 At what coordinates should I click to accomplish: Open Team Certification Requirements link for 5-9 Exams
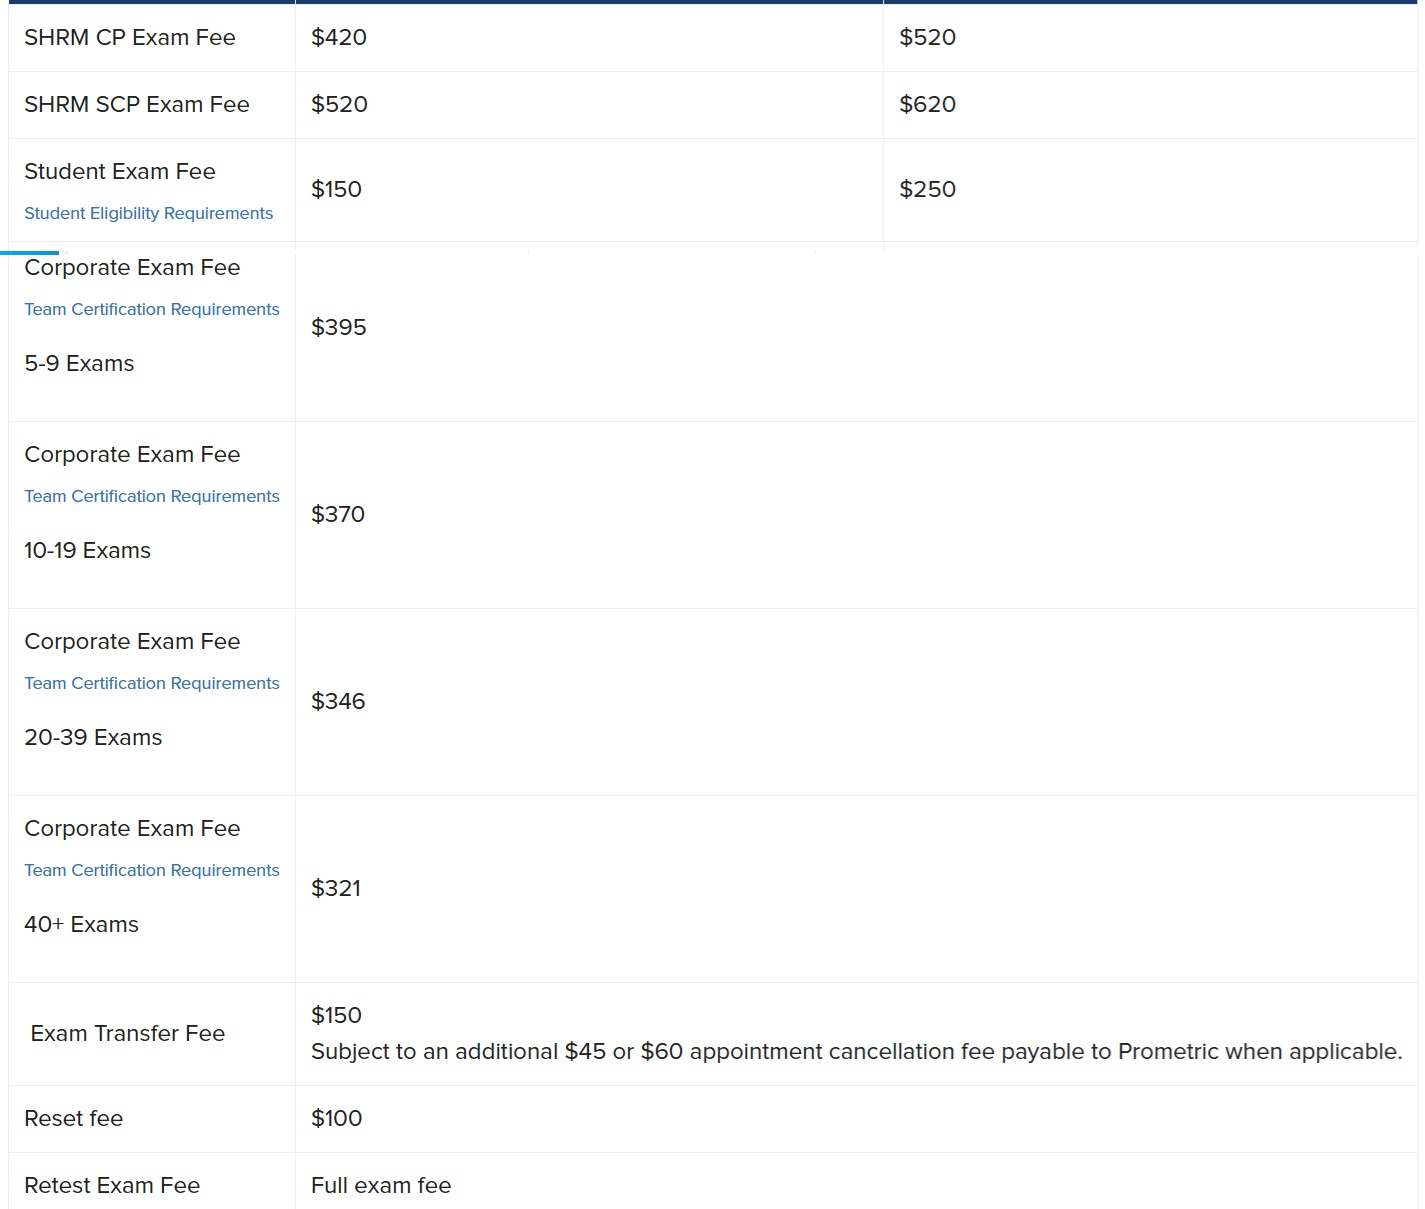point(152,309)
